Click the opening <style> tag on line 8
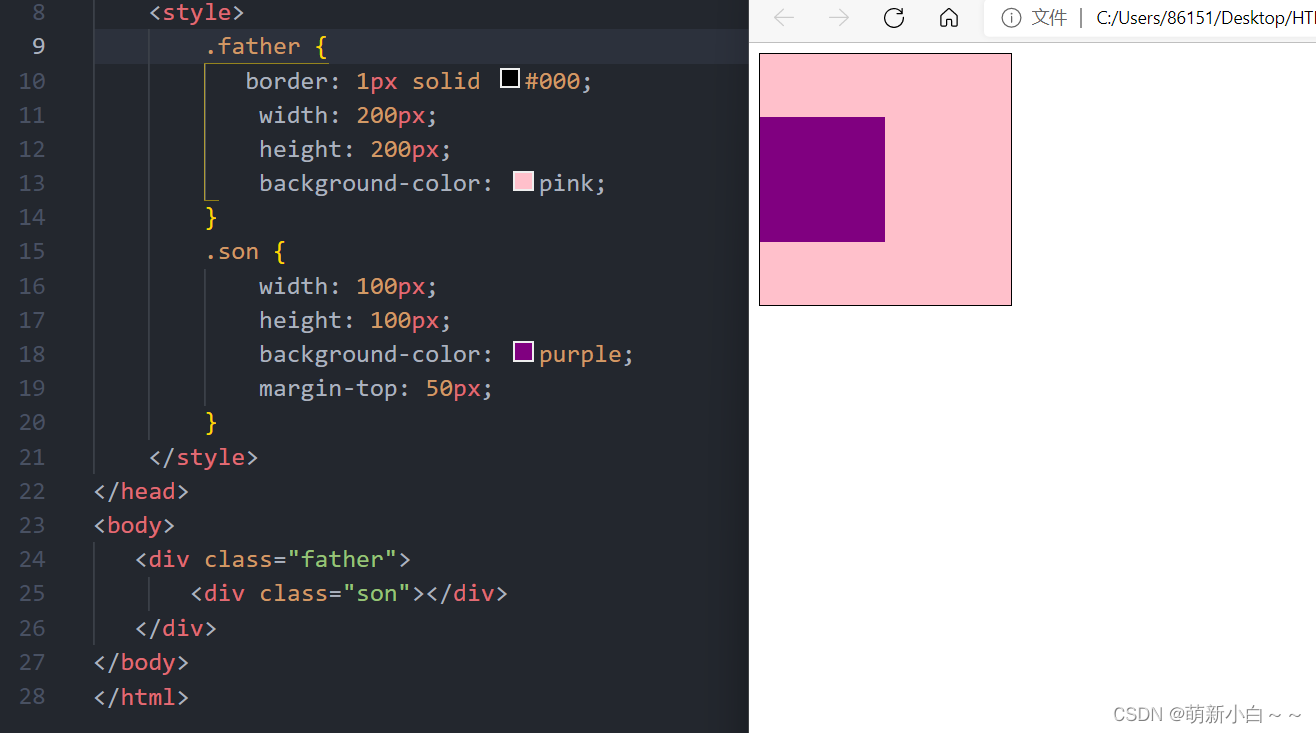This screenshot has height=733, width=1316. [197, 13]
